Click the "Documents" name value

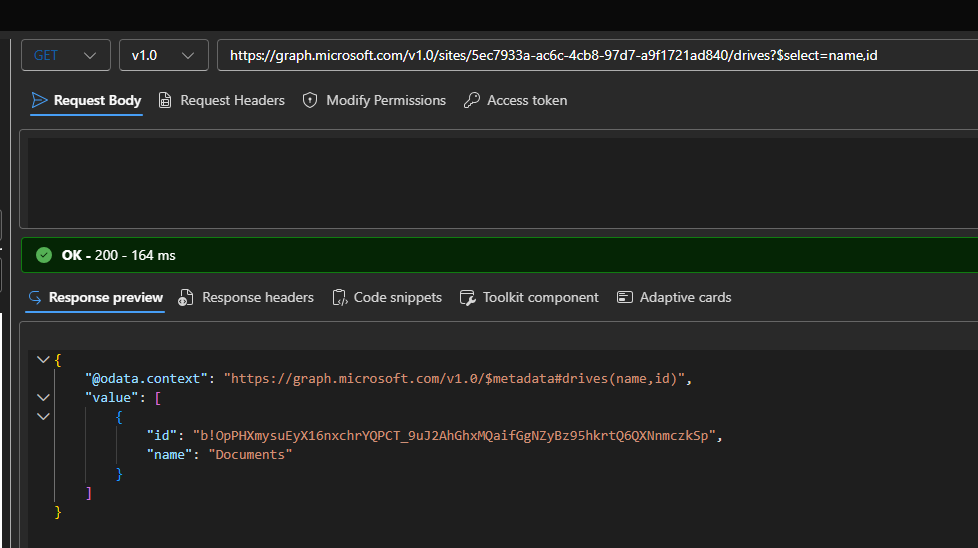(250, 455)
